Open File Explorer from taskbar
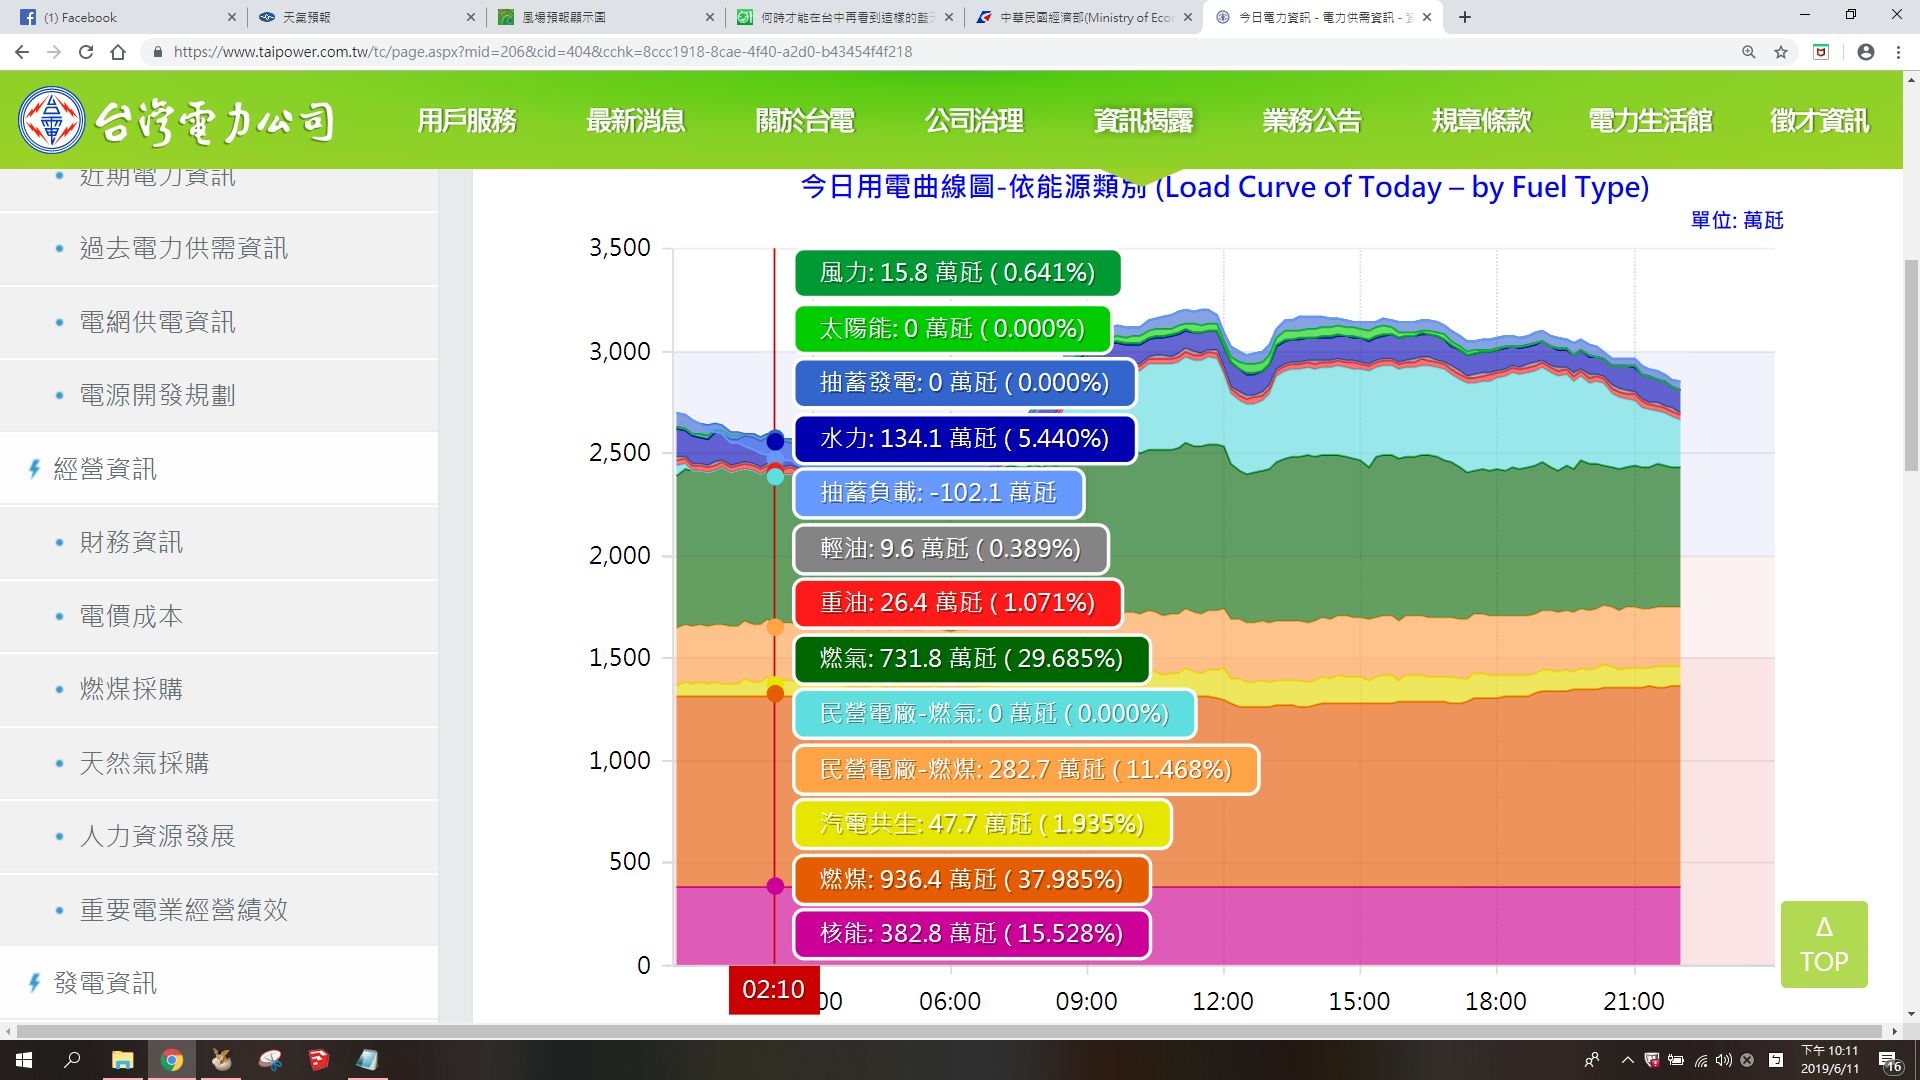The width and height of the screenshot is (1920, 1080). click(x=122, y=1060)
